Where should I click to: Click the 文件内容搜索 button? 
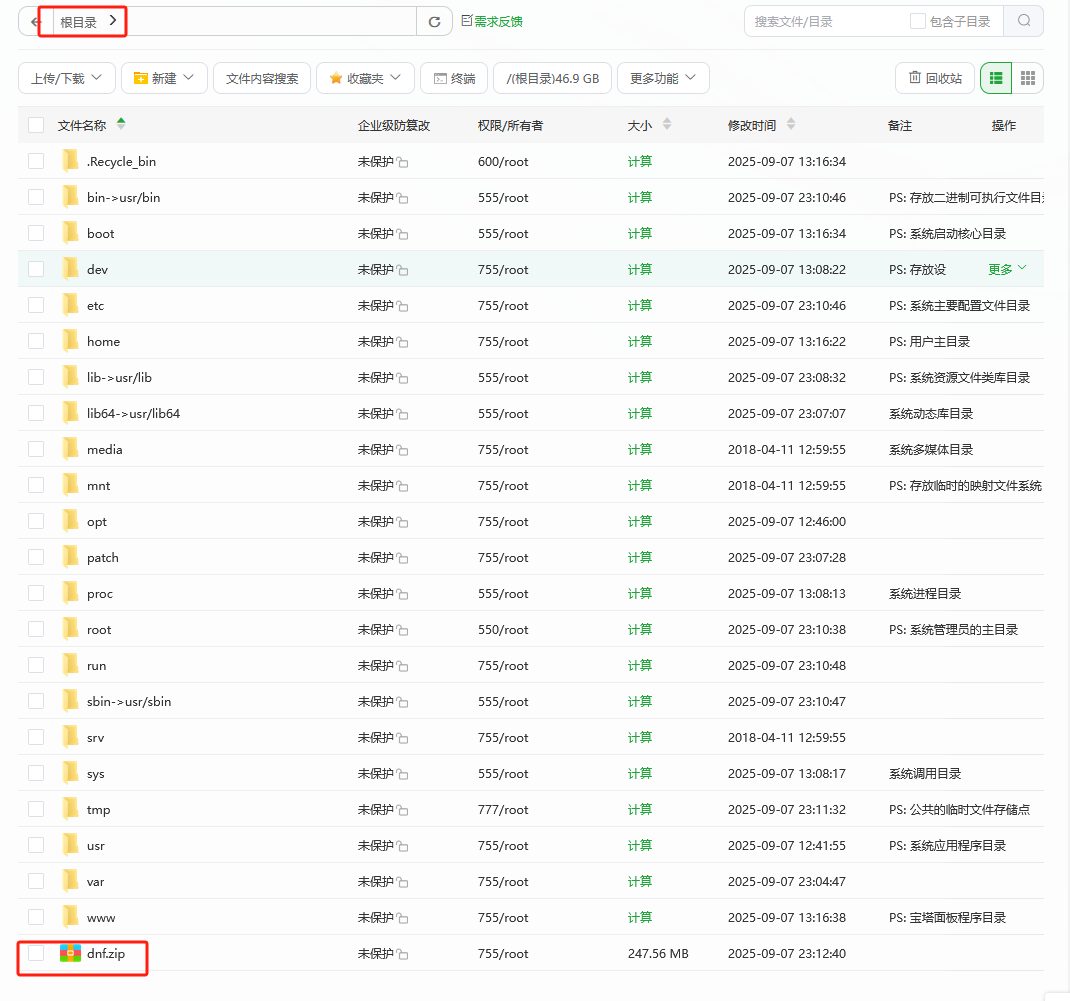point(262,78)
